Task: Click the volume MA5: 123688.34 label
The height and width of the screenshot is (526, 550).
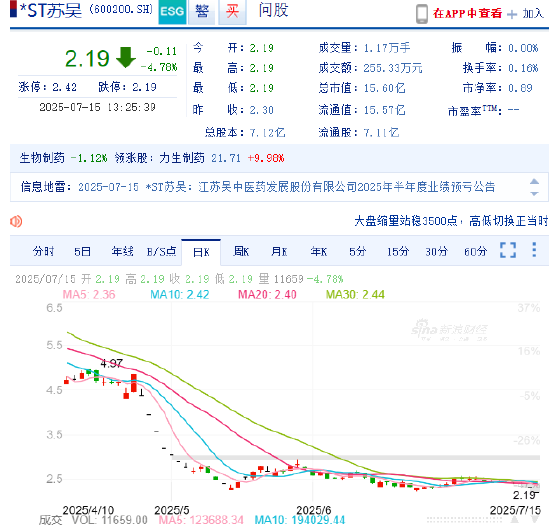Action: click(201, 520)
